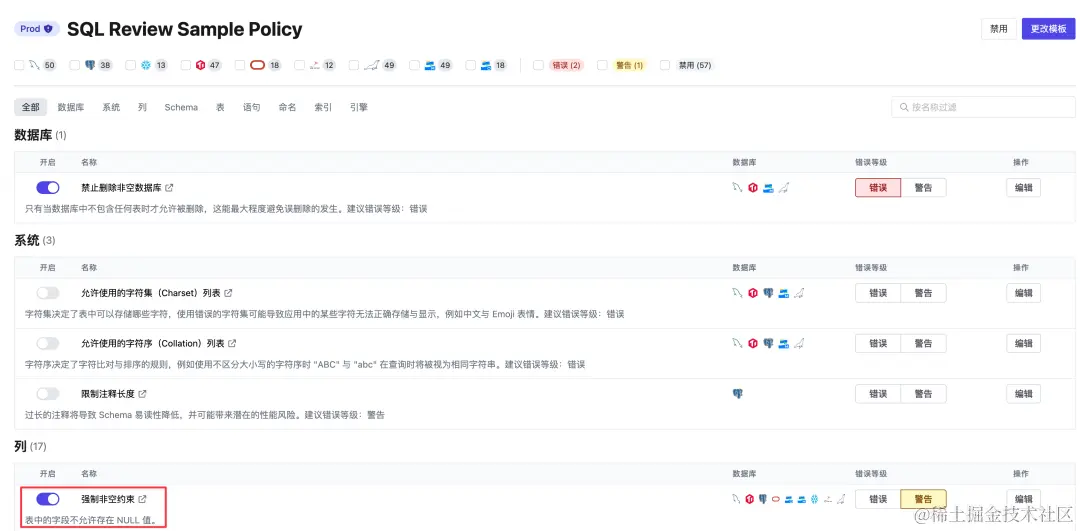Image resolution: width=1080 pixels, height=531 pixels.
Task: Set Charset rule level to 错误
Action: click(x=878, y=293)
